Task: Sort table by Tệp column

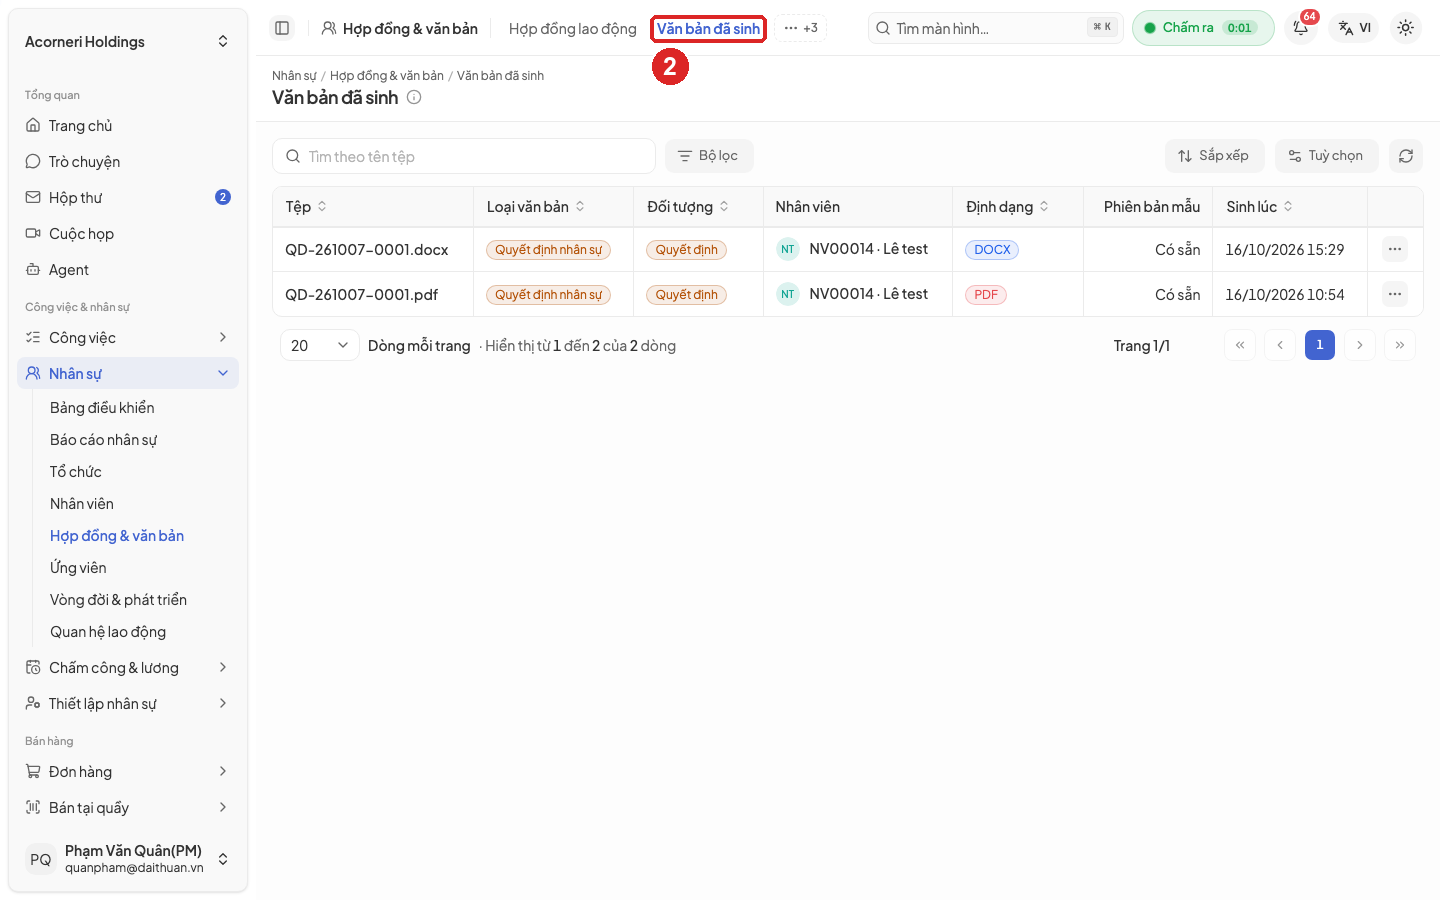Action: pos(306,207)
